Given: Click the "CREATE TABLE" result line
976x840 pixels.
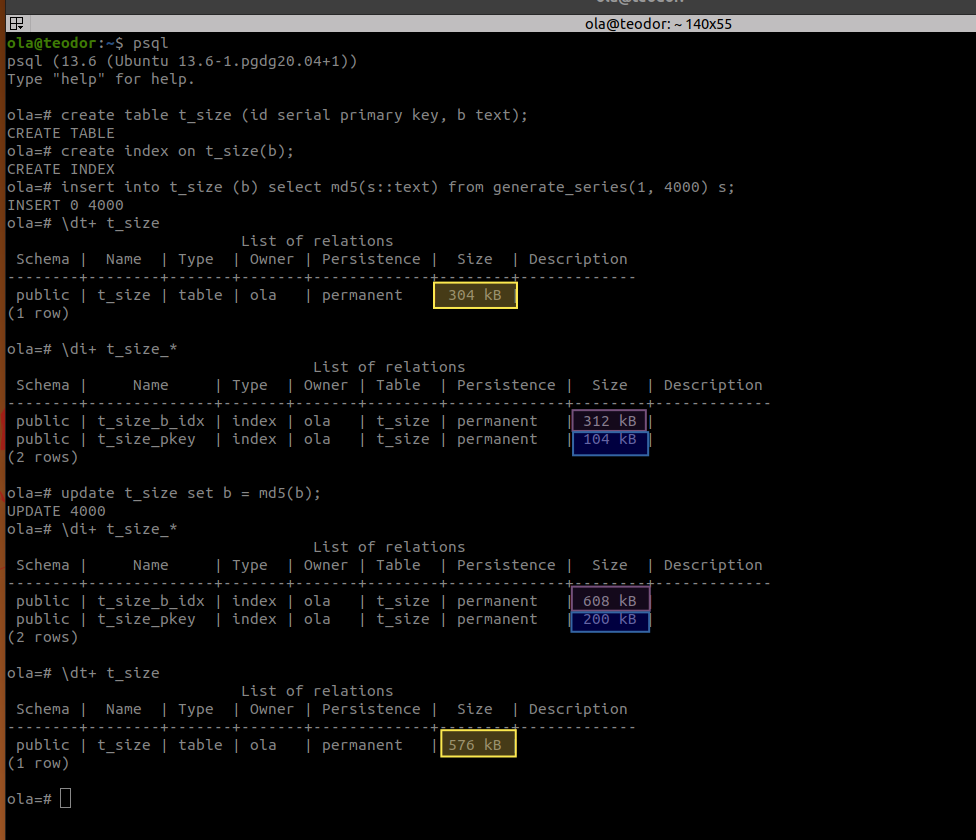Looking at the screenshot, I should pyautogui.click(x=61, y=133).
